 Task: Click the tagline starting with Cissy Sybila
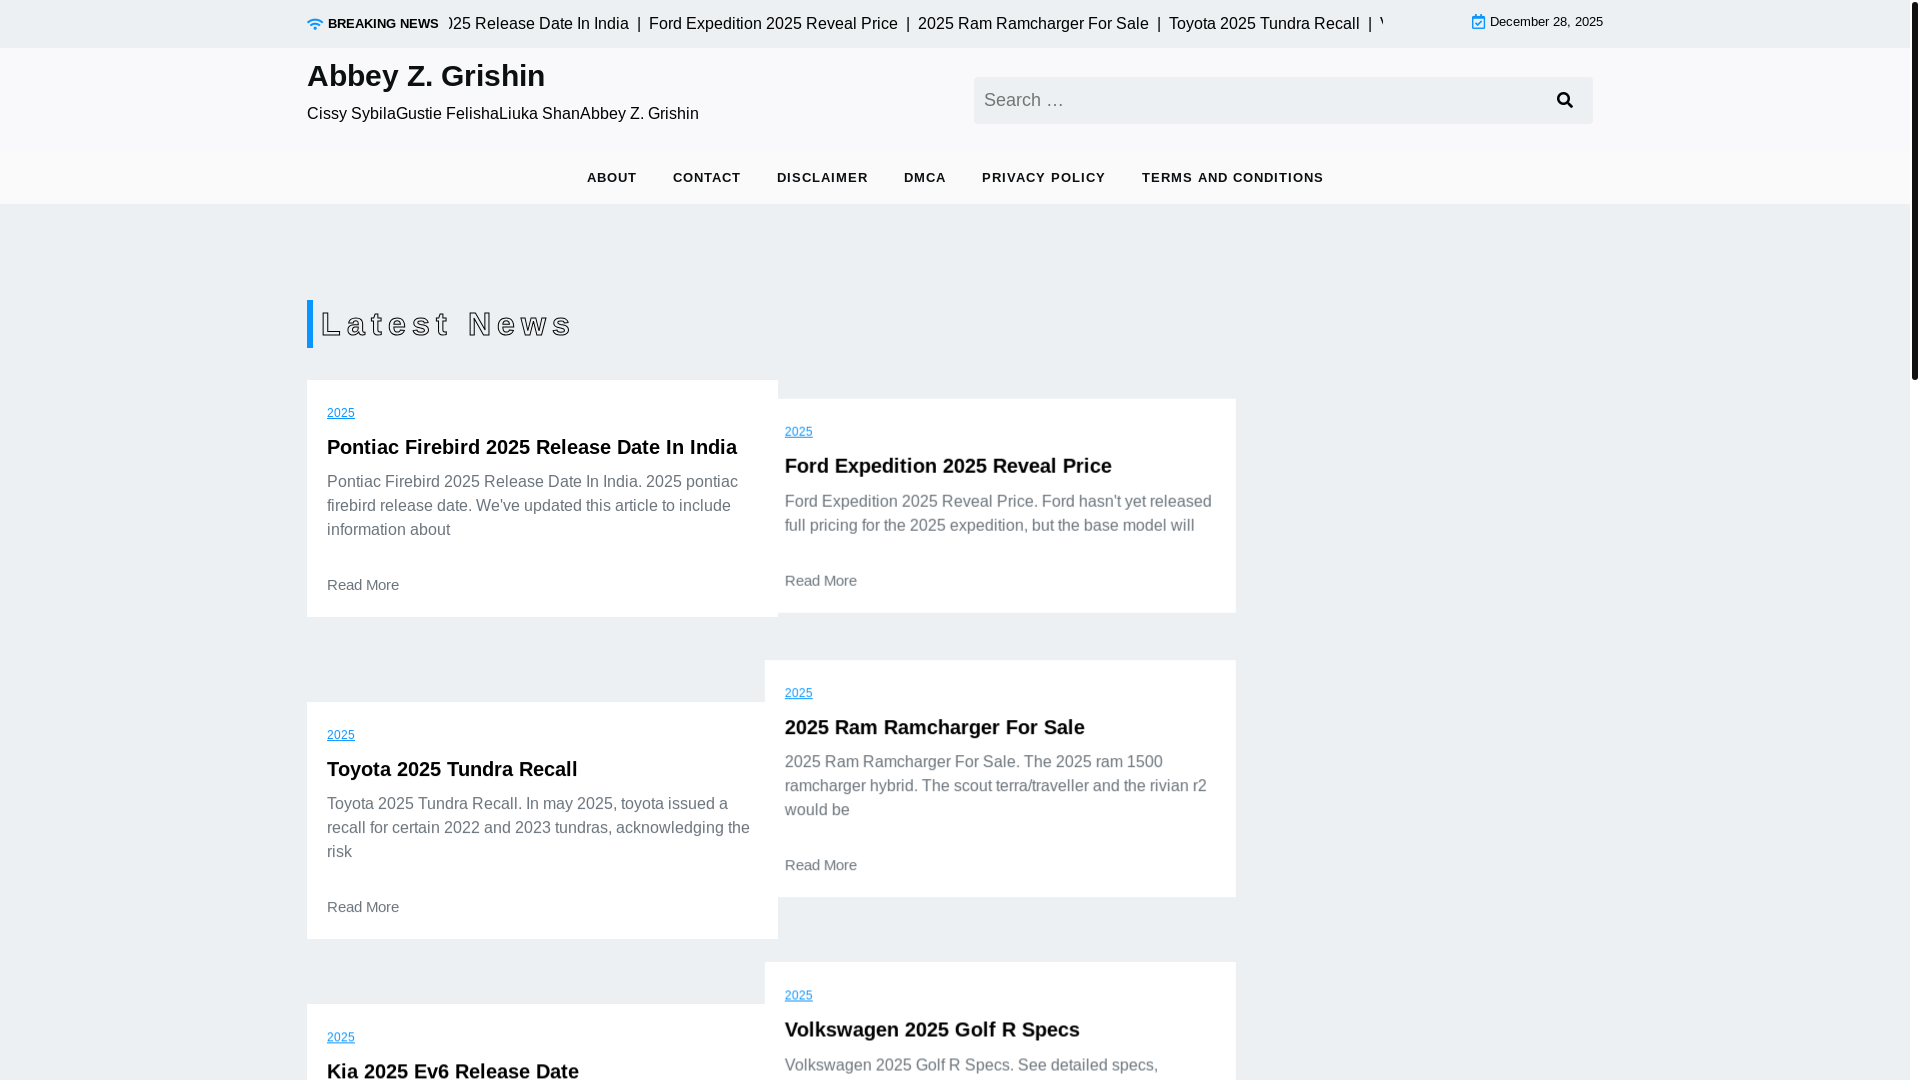click(x=503, y=114)
